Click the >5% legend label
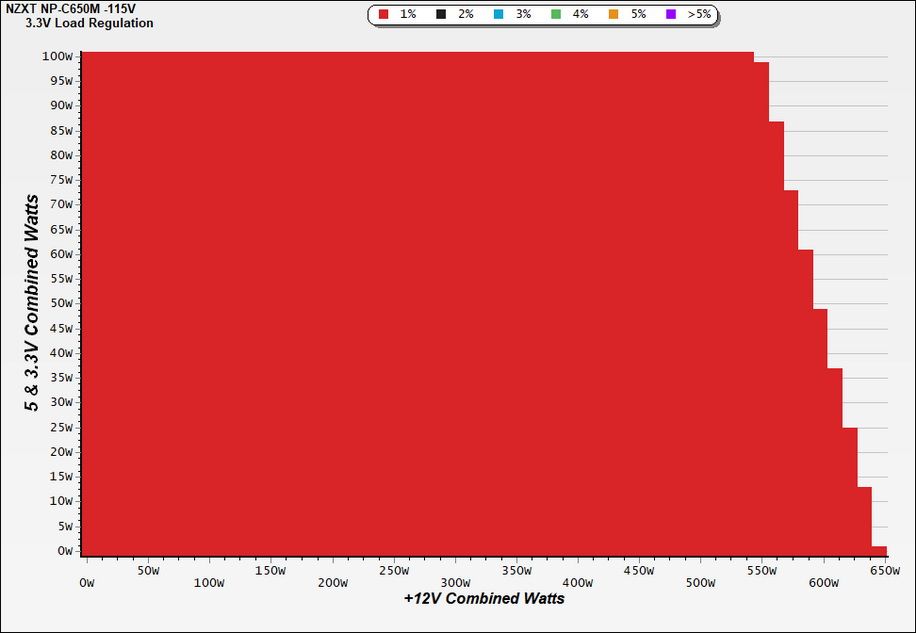 [699, 14]
